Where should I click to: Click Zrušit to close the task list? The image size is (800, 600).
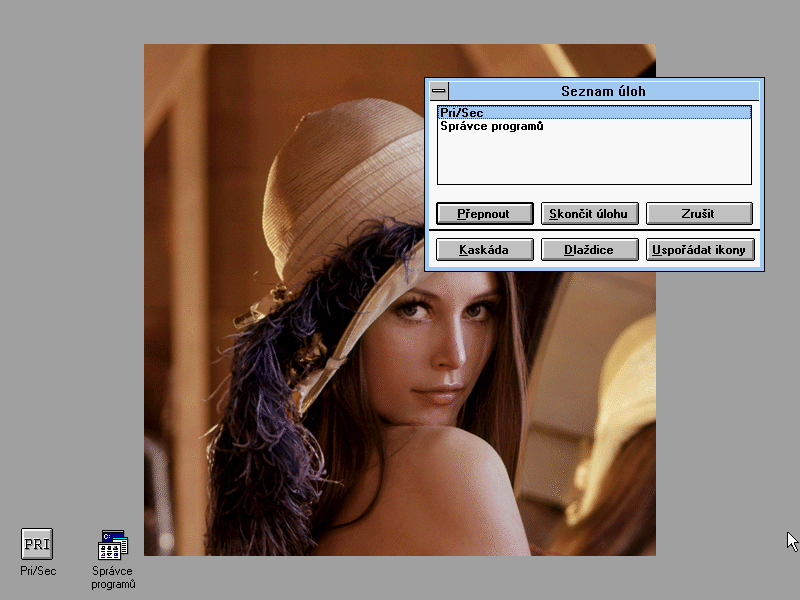tap(699, 213)
